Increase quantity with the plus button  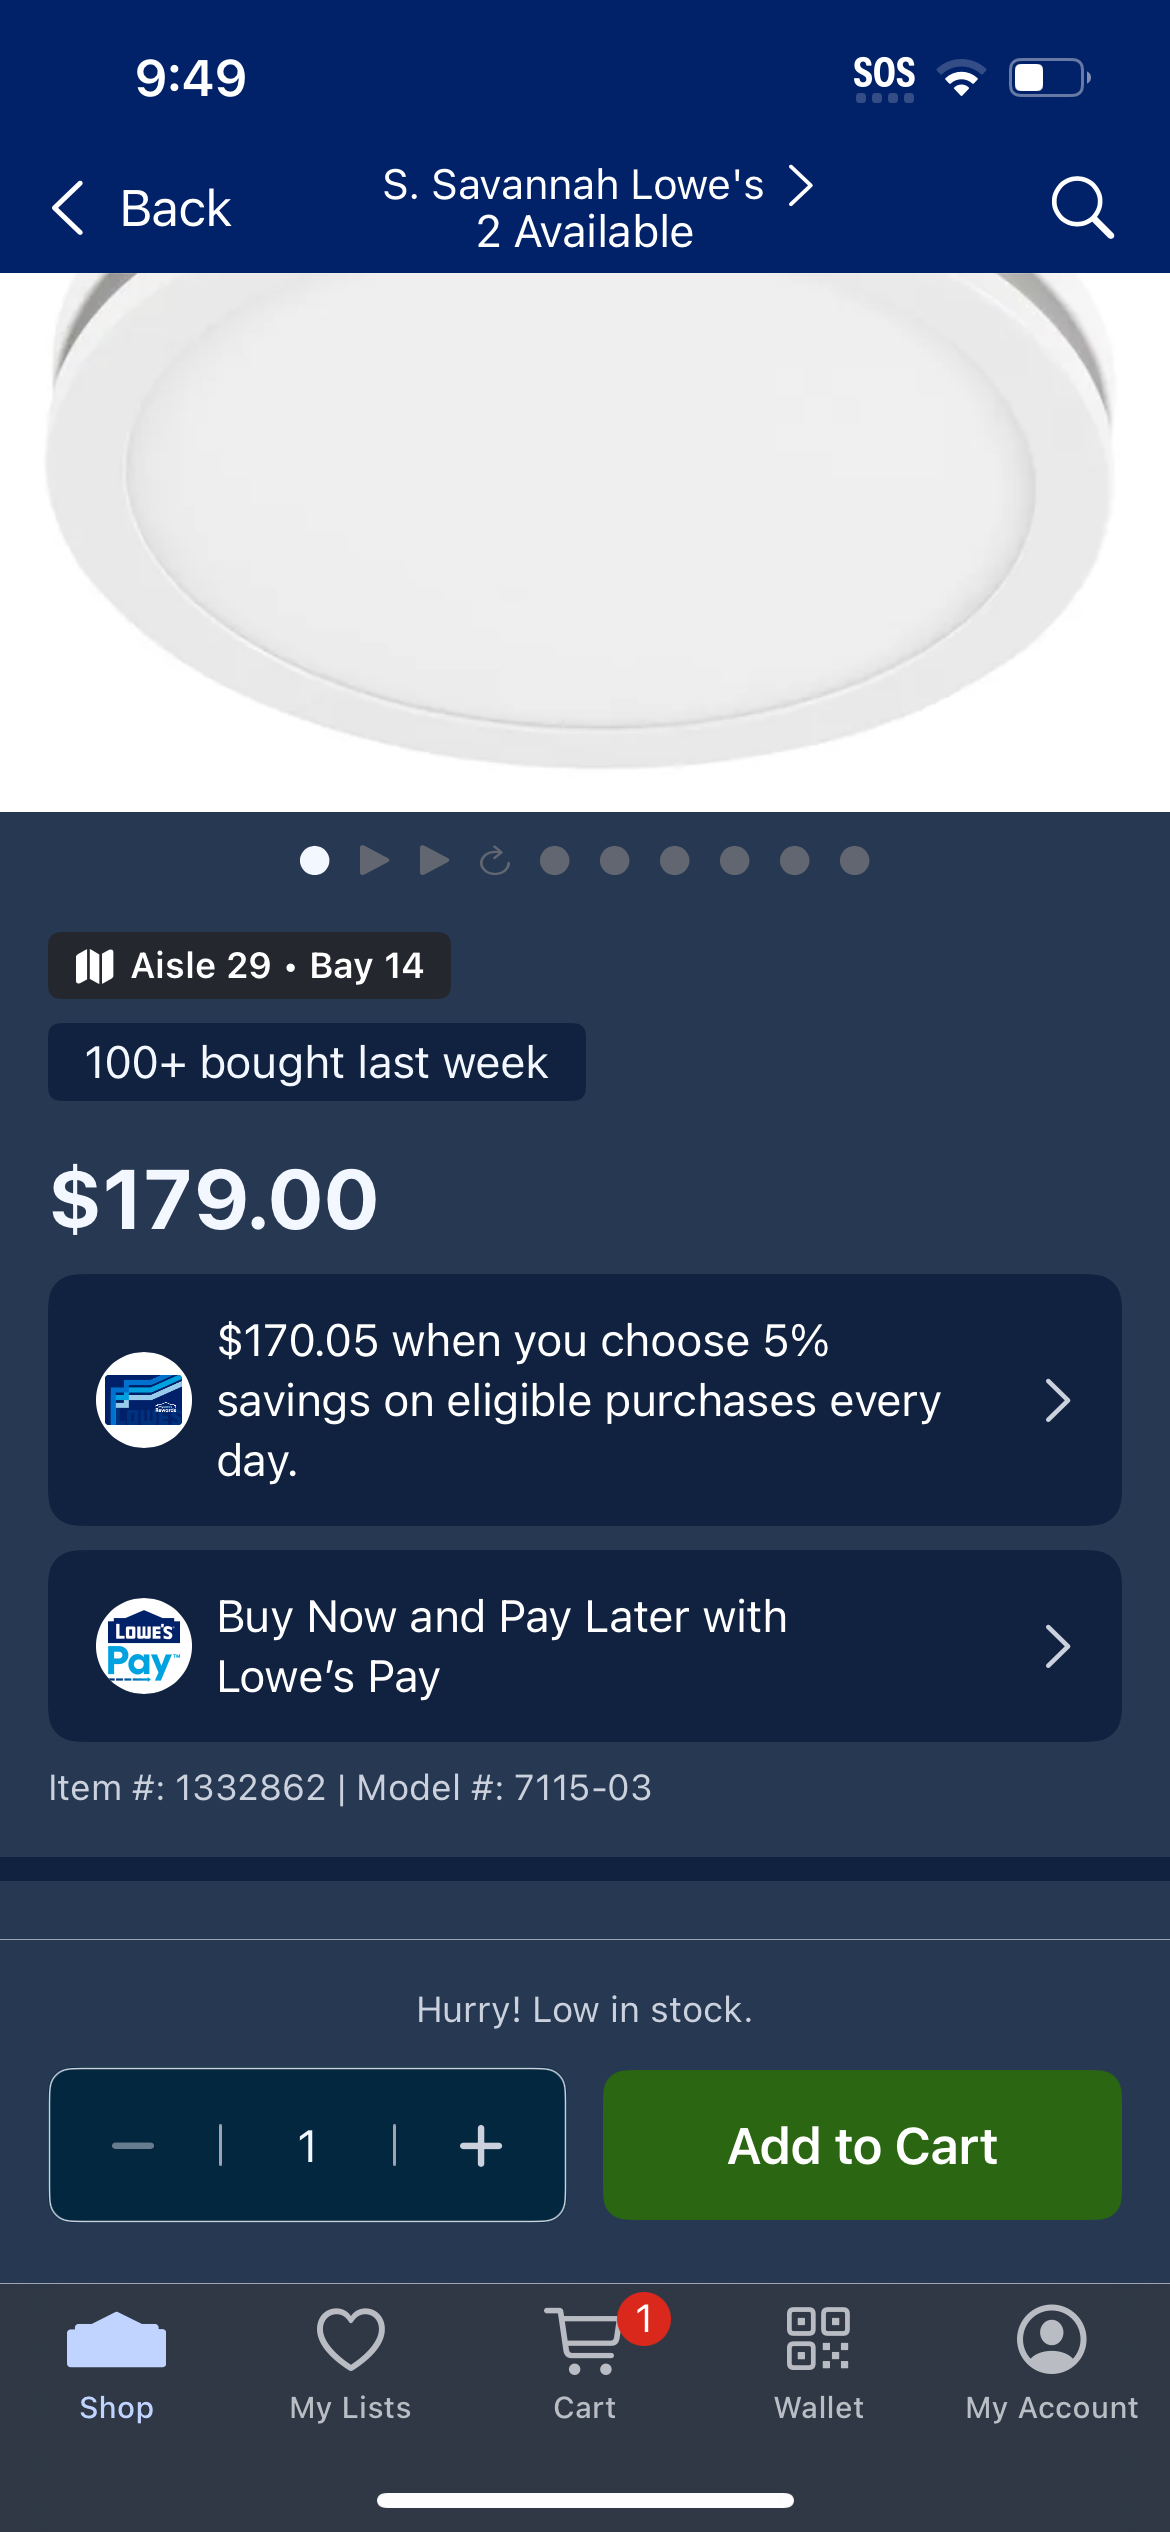tap(480, 2146)
